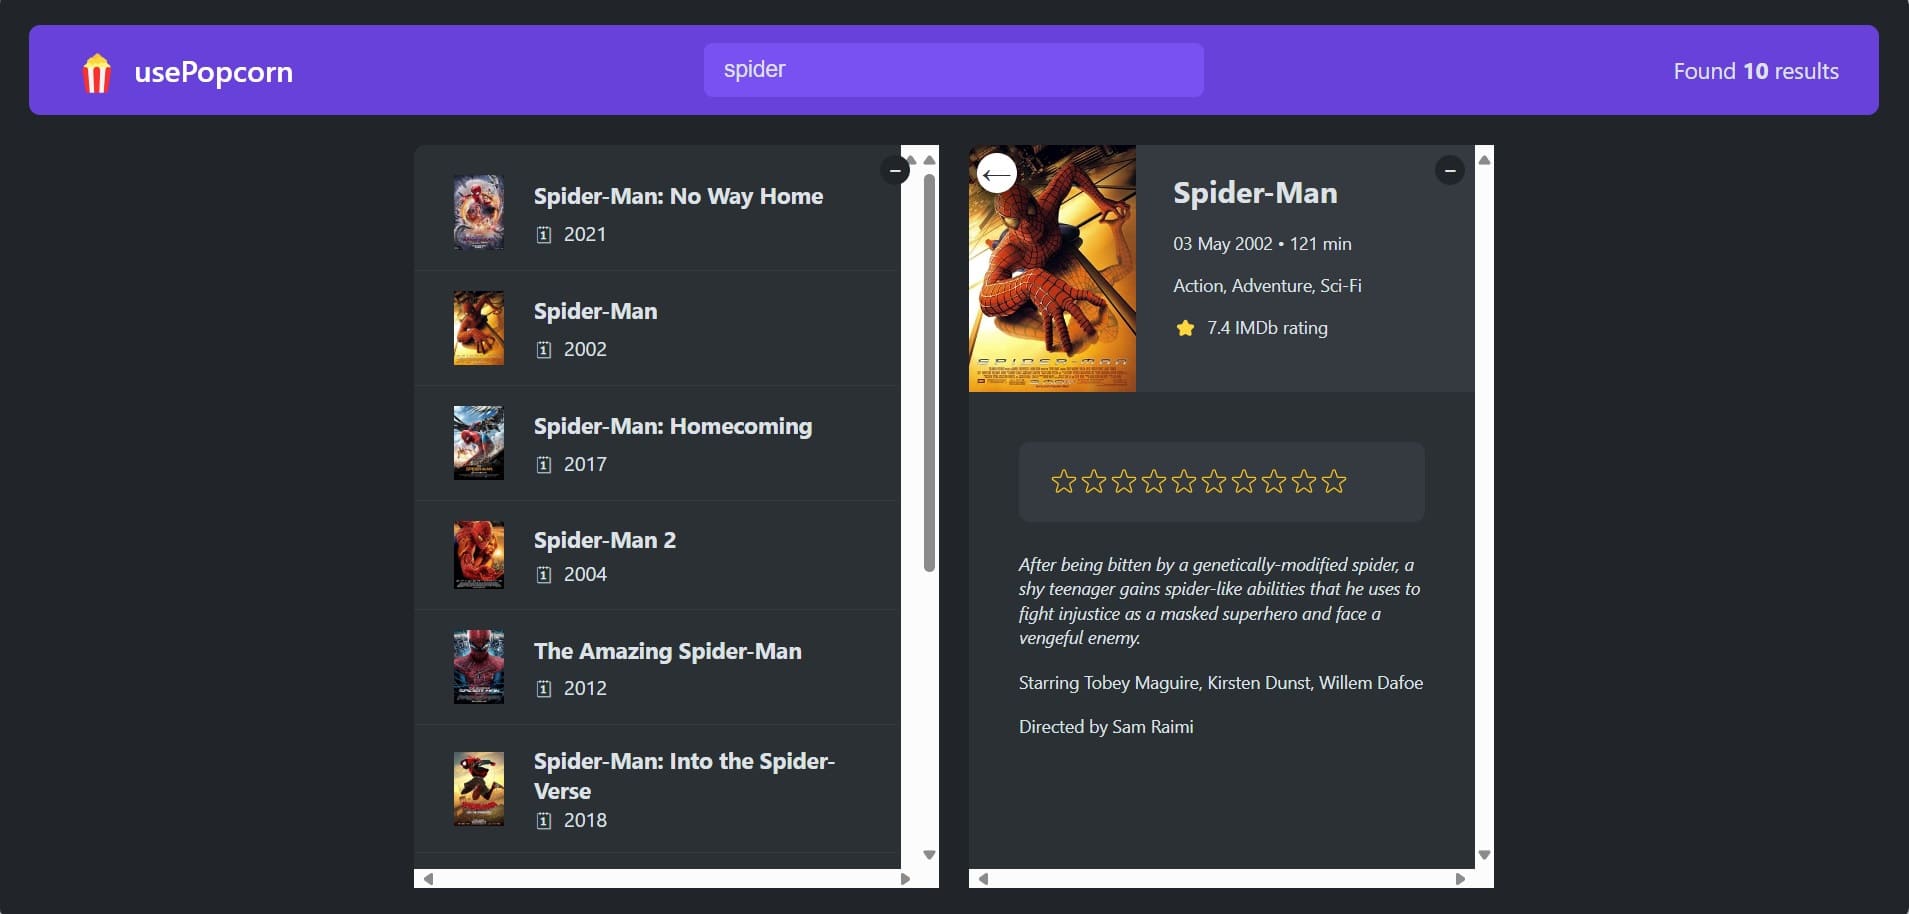The width and height of the screenshot is (1909, 914).
Task: Click the year 2017 text
Action: click(585, 464)
